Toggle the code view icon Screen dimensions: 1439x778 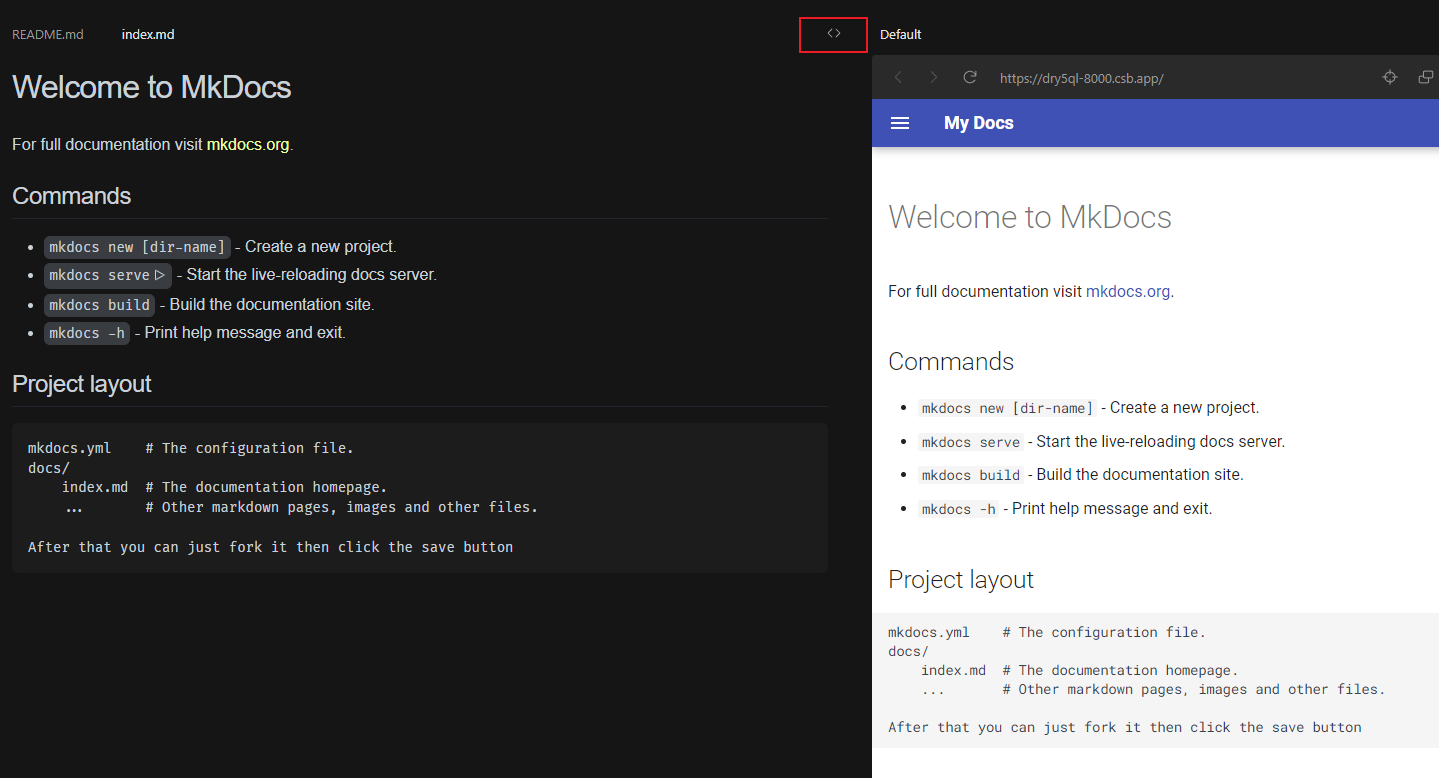click(x=833, y=34)
